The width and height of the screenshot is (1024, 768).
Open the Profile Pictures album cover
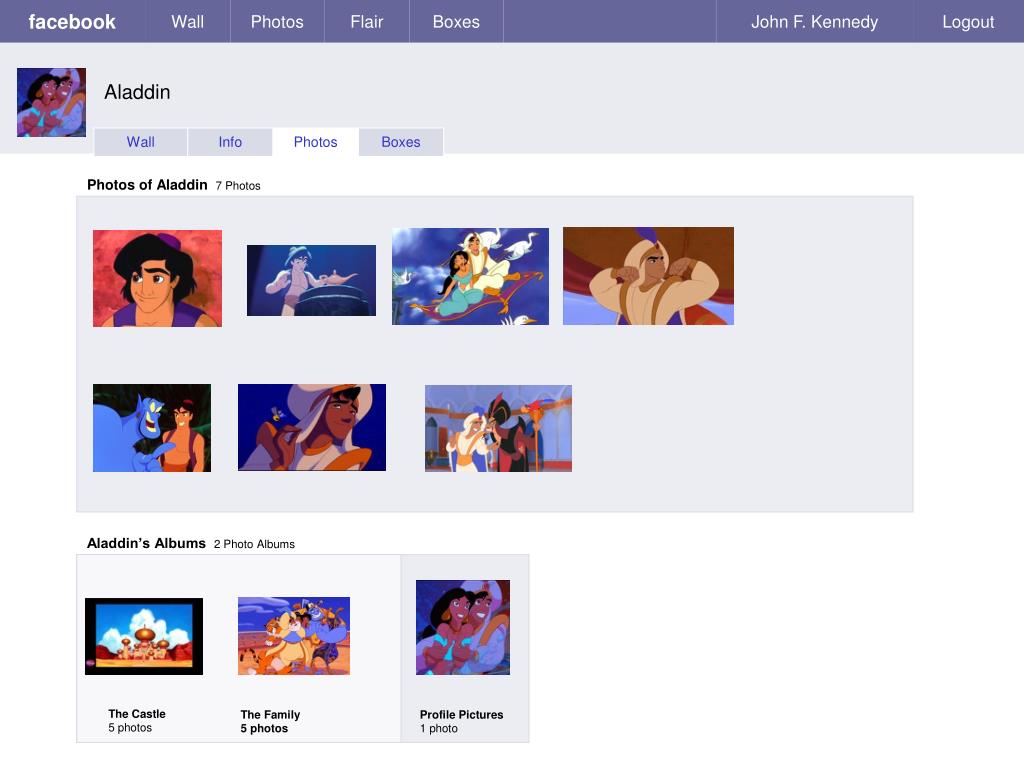(x=463, y=627)
